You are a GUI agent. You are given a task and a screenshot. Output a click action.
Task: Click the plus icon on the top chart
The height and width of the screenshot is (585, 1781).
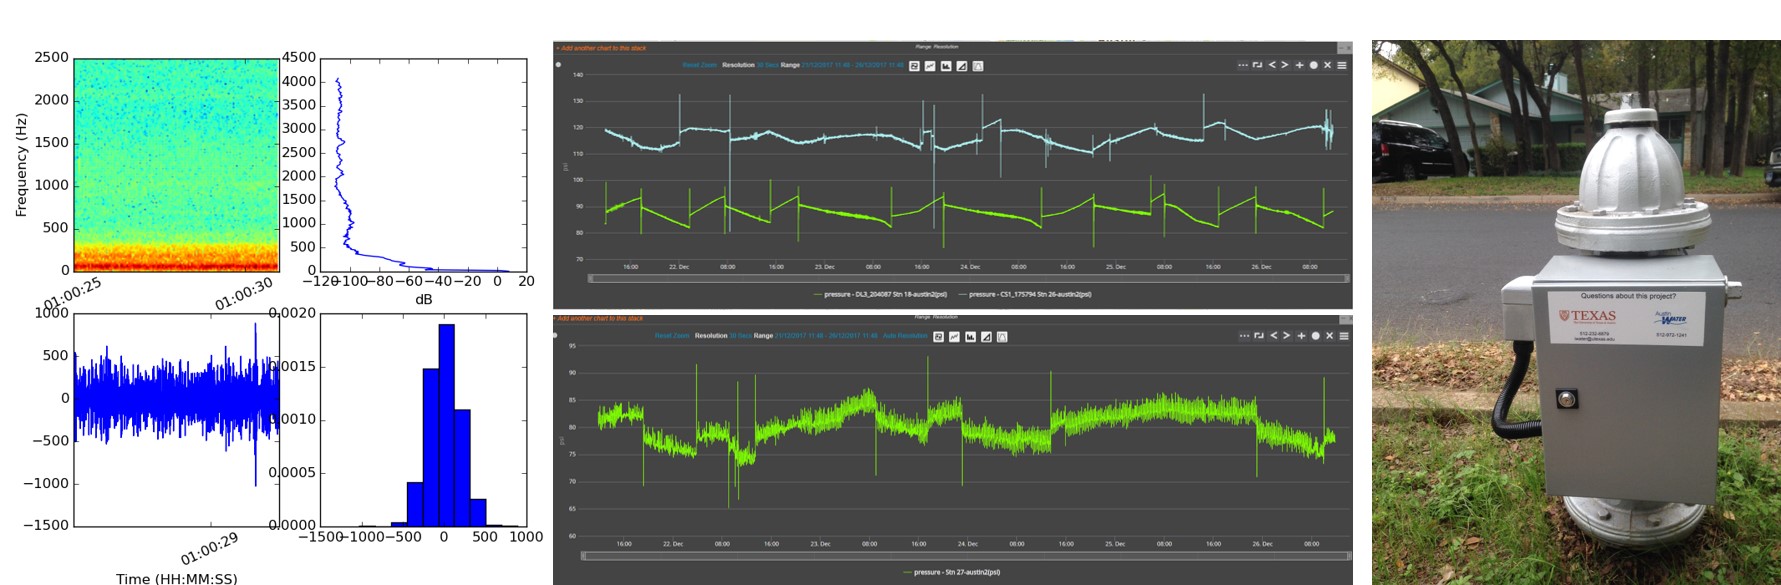coord(1299,65)
